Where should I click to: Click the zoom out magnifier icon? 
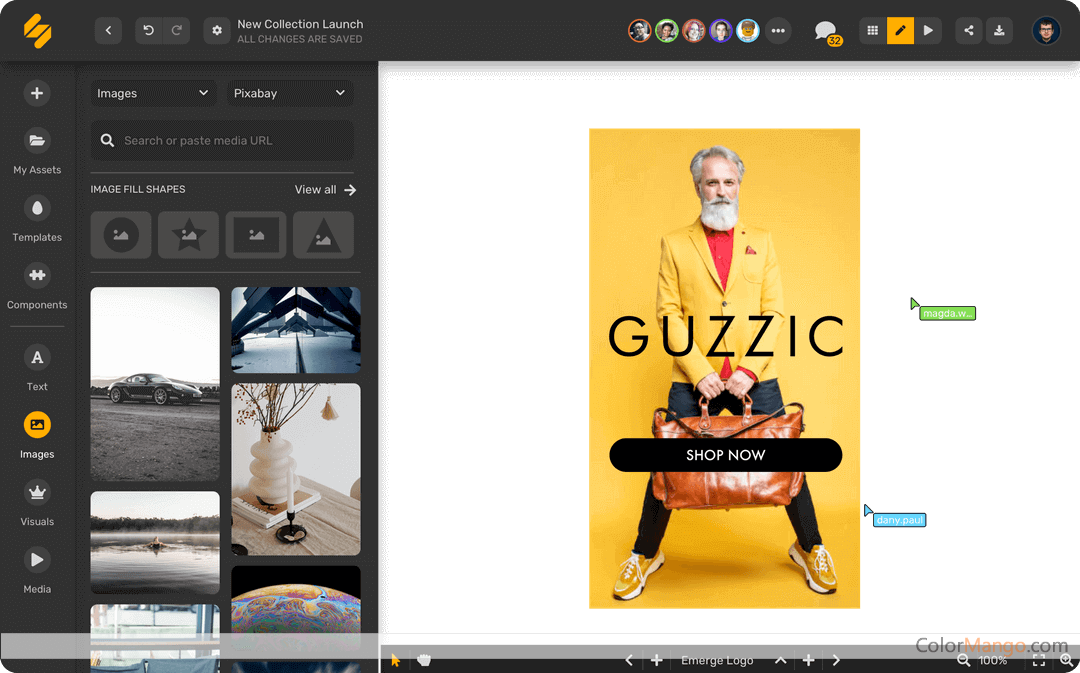pos(964,660)
